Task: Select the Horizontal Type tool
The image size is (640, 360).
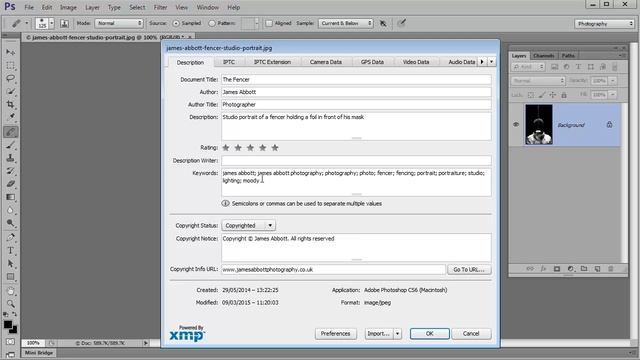Action: coord(11,251)
